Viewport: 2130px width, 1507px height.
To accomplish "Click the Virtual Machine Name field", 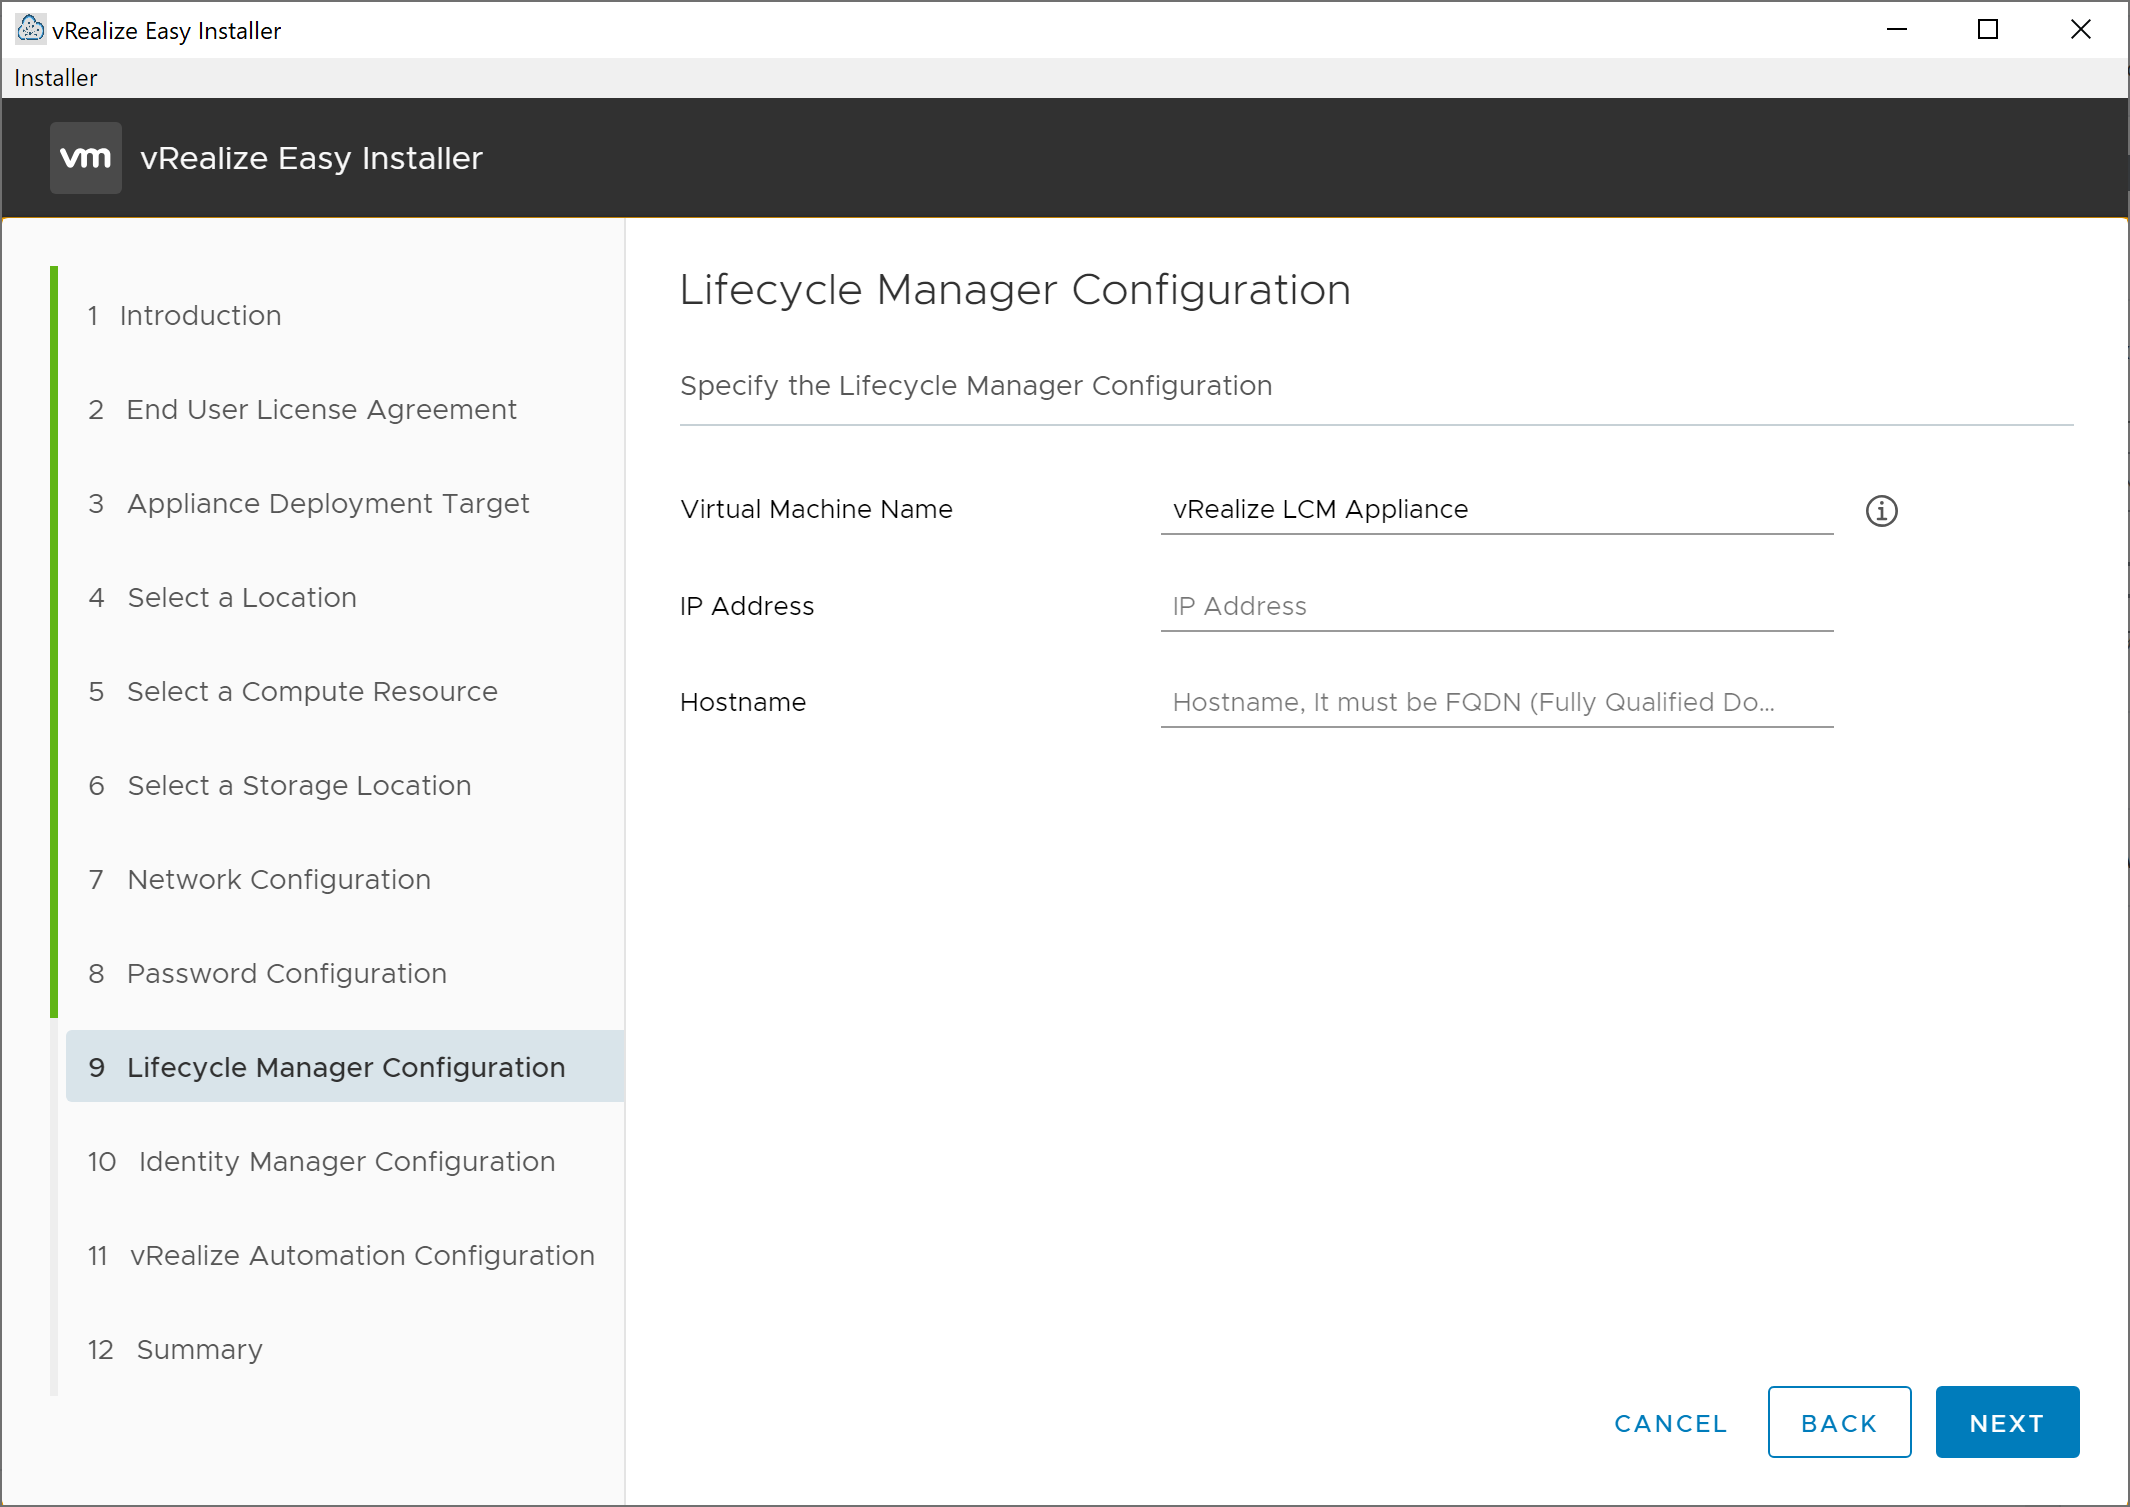I will tap(1496, 510).
